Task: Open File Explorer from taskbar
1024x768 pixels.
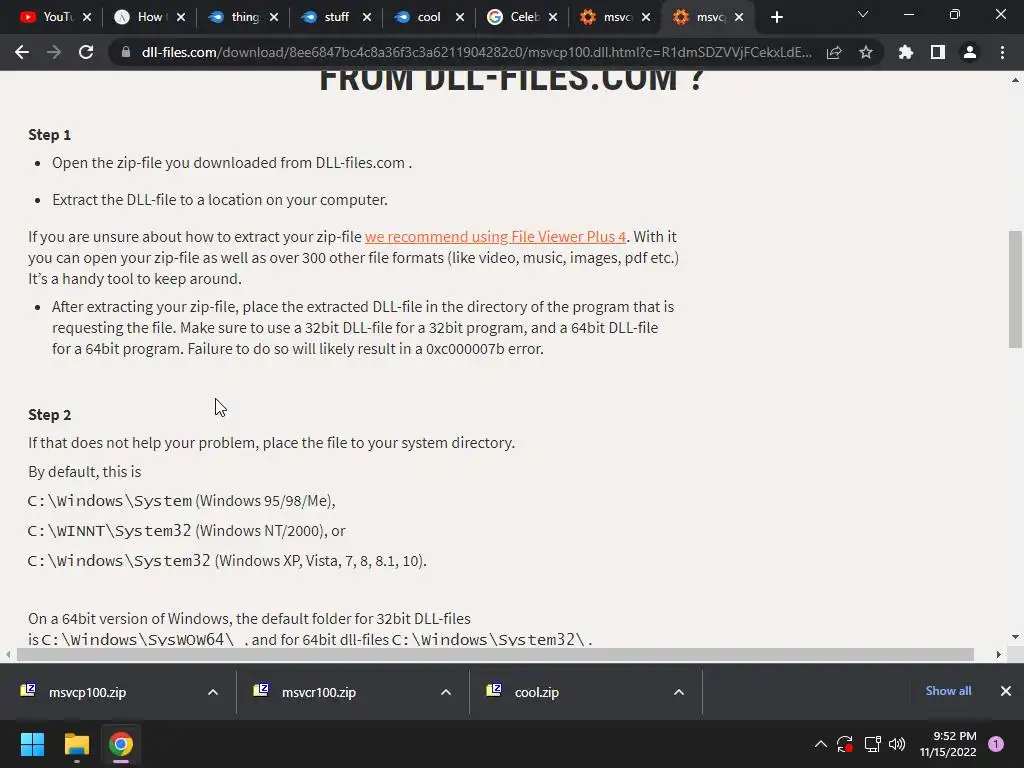Action: tap(76, 744)
